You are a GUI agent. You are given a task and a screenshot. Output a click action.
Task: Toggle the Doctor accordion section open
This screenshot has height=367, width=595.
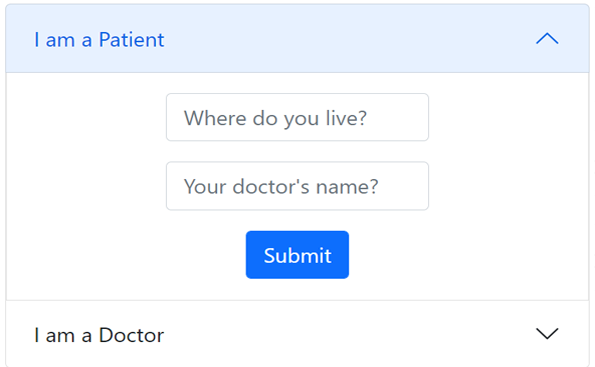(297, 334)
